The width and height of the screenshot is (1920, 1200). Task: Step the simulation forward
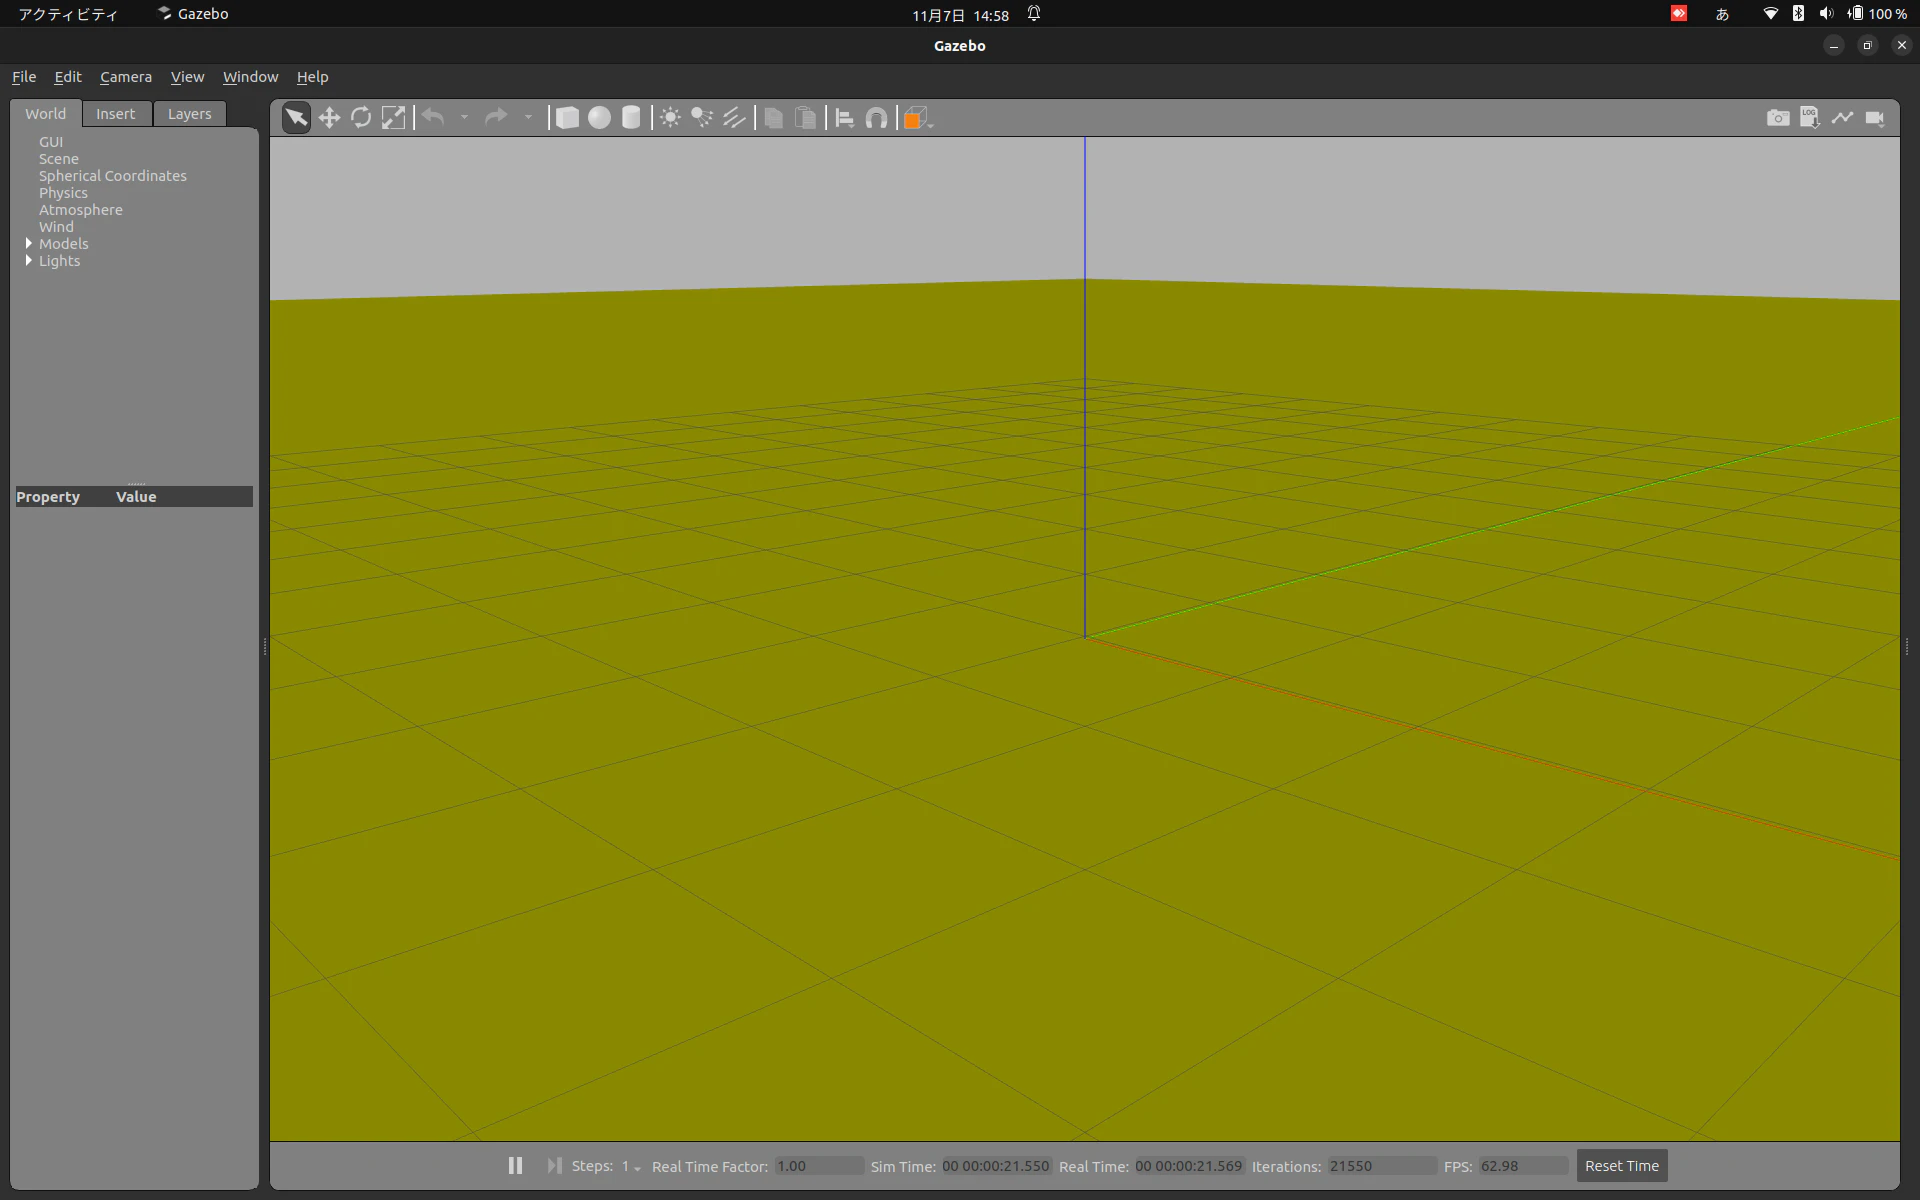coord(554,1165)
